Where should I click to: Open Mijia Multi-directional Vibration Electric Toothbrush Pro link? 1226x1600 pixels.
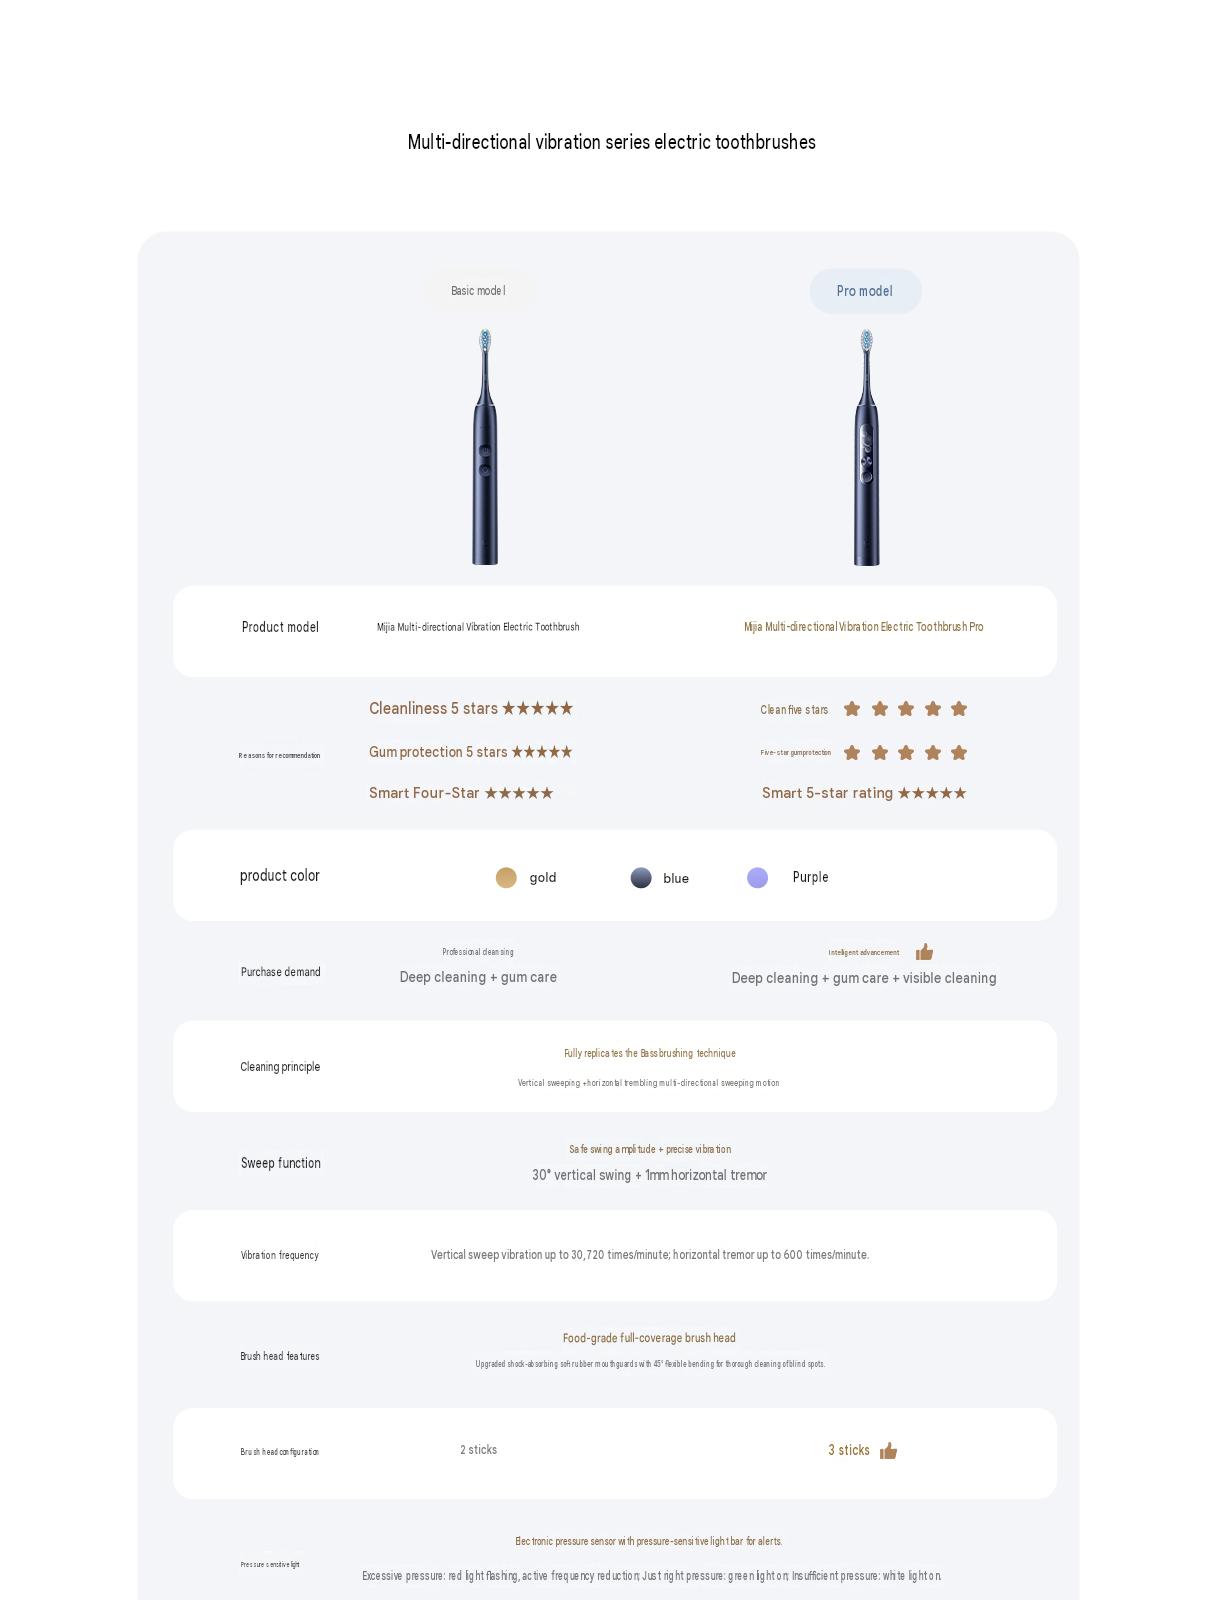coord(863,627)
